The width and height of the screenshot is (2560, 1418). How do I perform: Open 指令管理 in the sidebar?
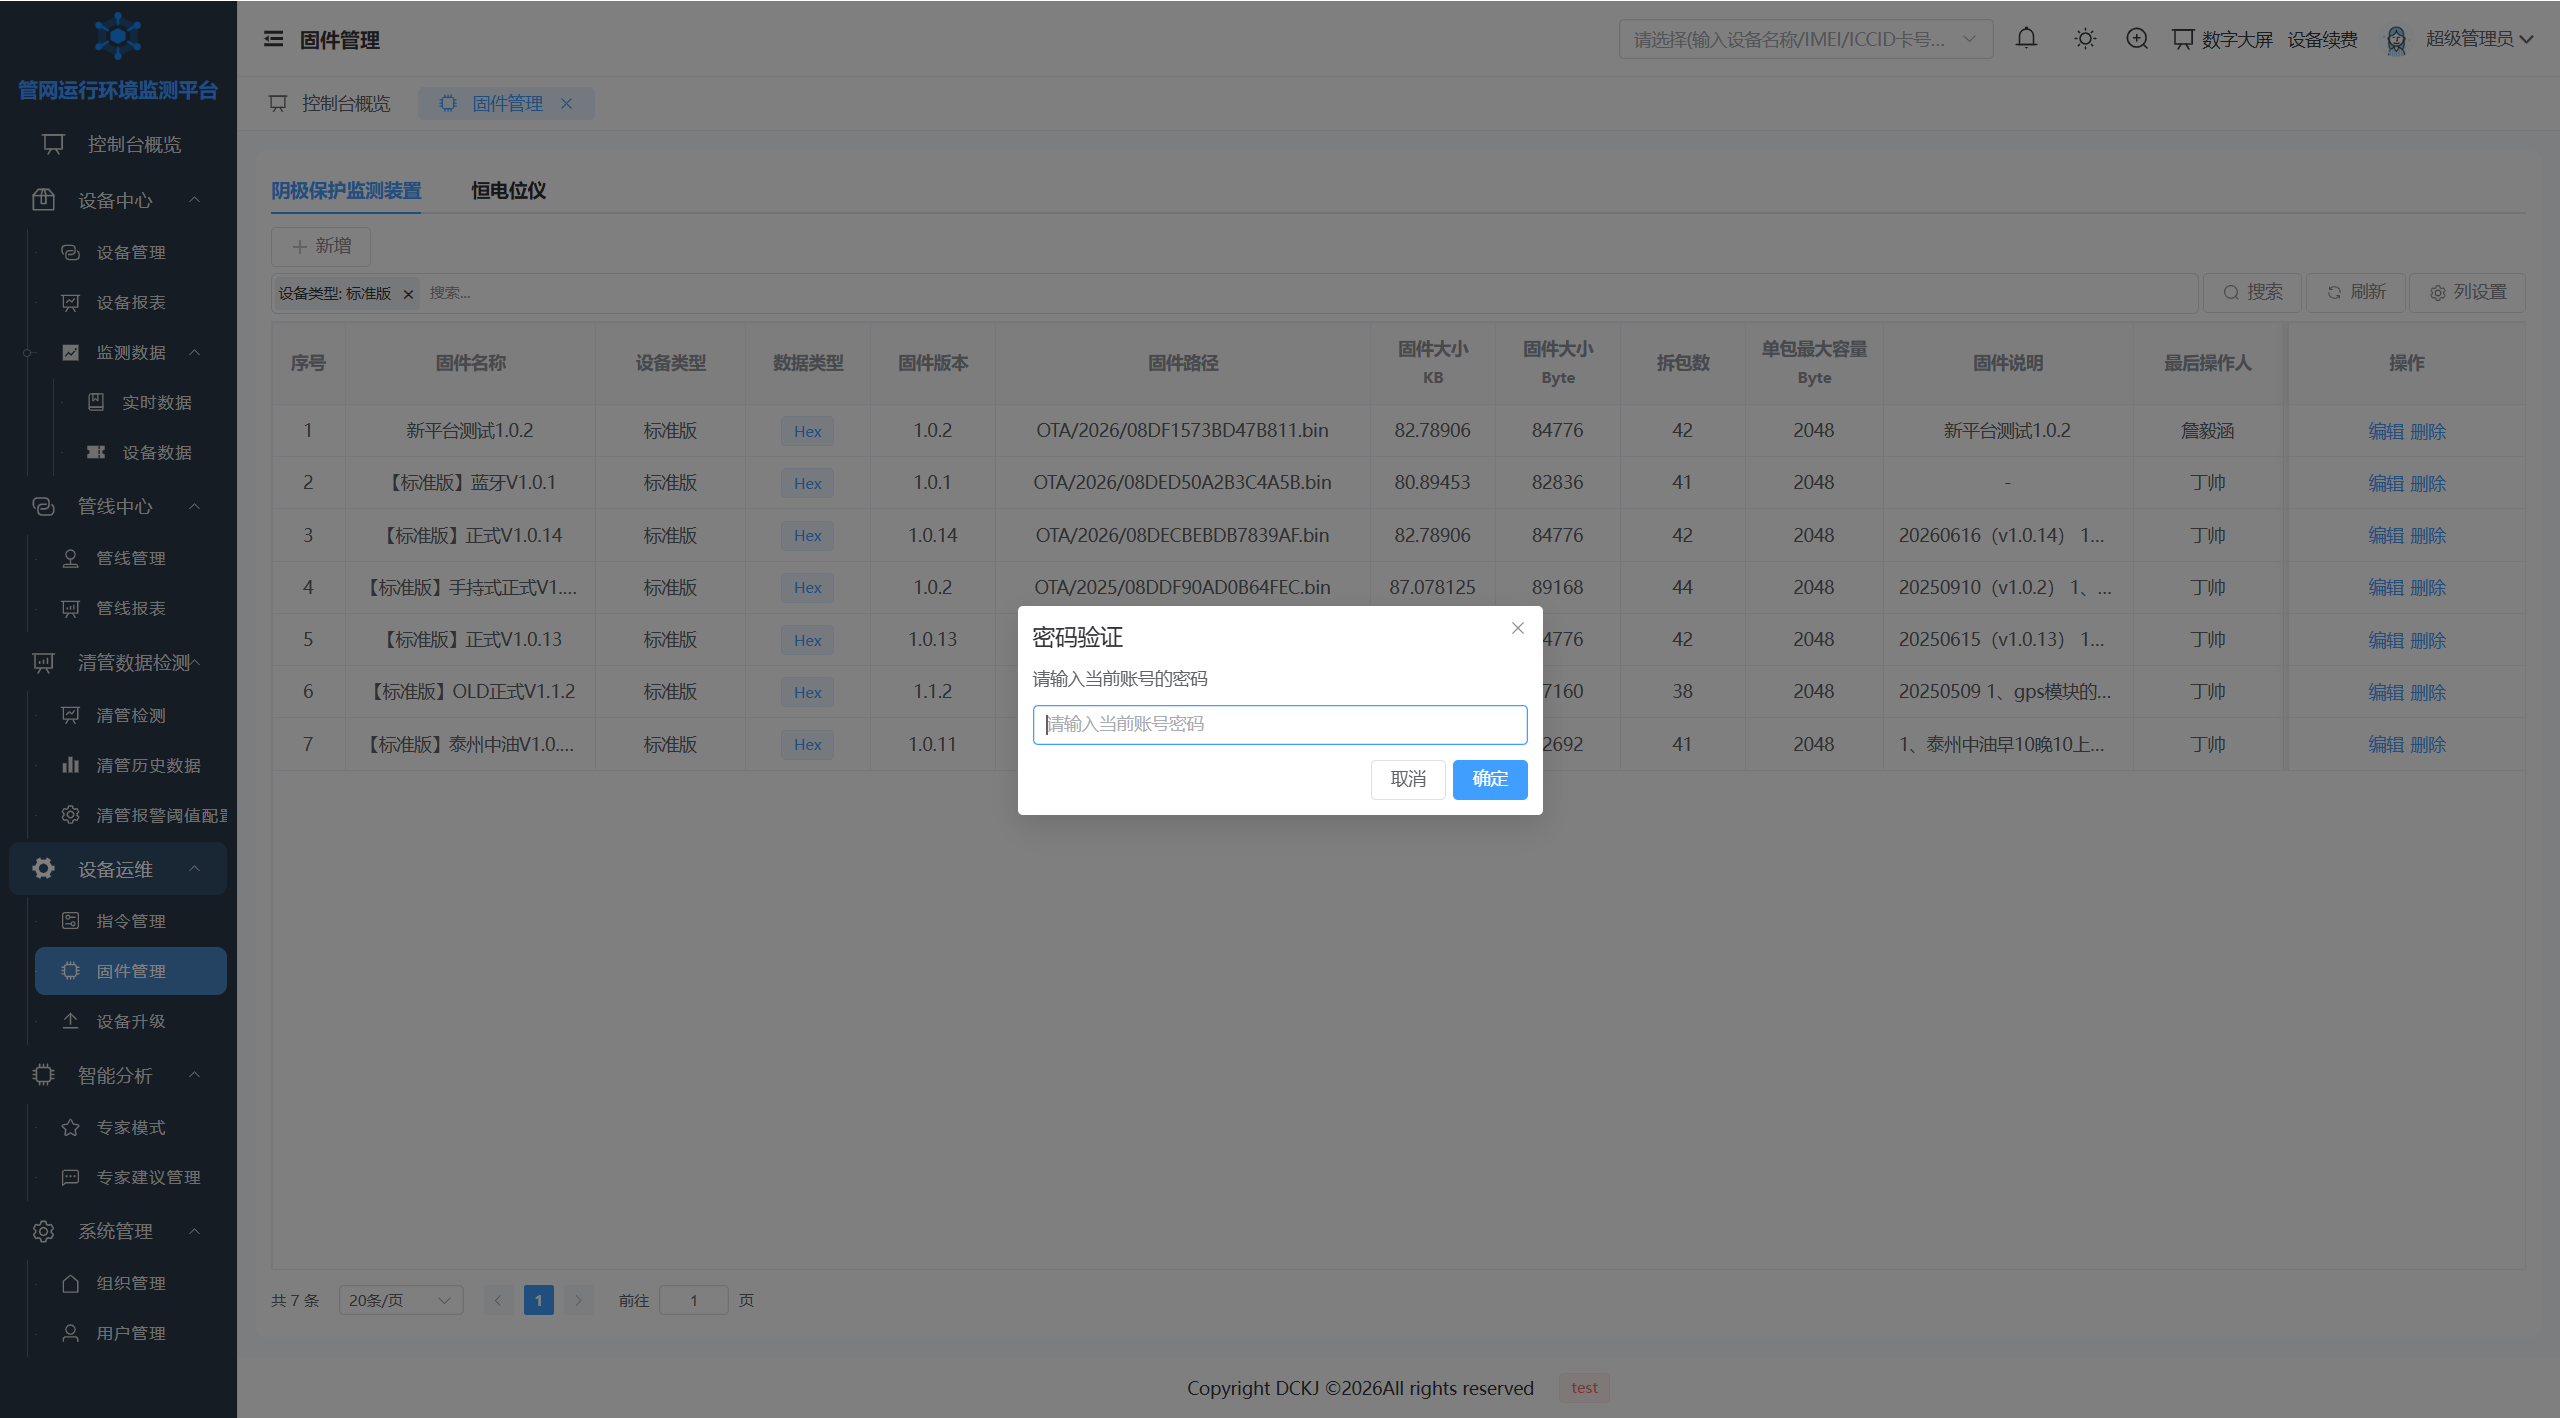tap(131, 921)
